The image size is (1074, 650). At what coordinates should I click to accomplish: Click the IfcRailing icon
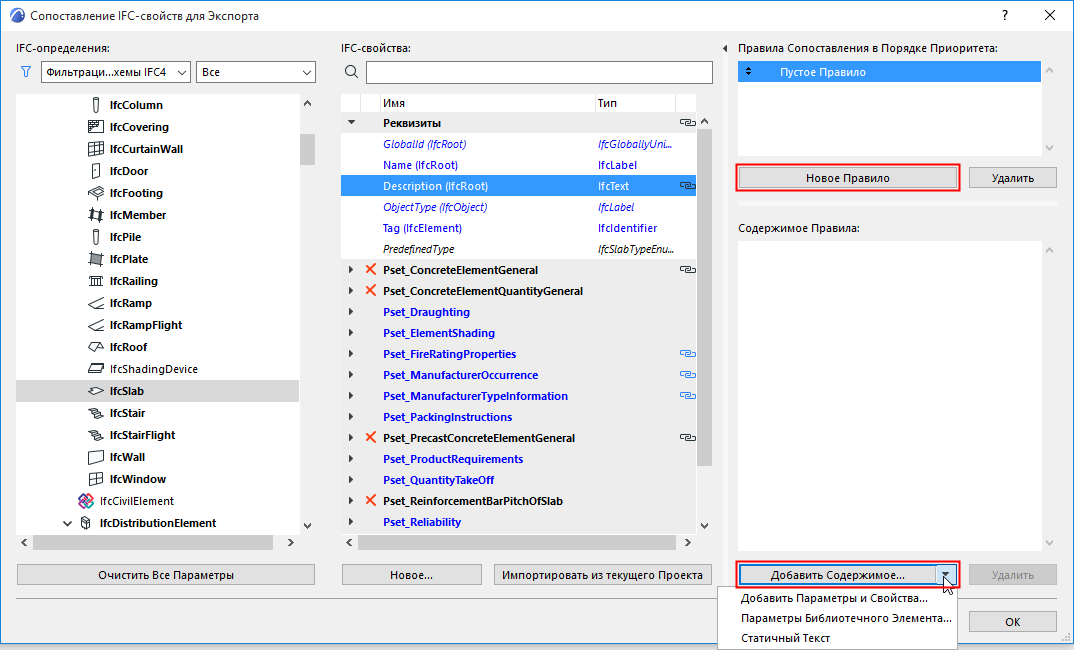pos(96,281)
